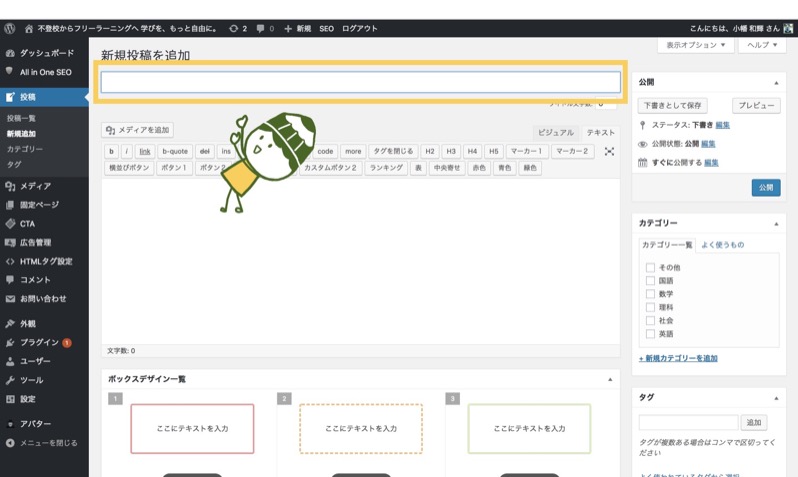Image resolution: width=798 pixels, height=477 pixels.
Task: Click the main text editor area
Action: (x=360, y=261)
